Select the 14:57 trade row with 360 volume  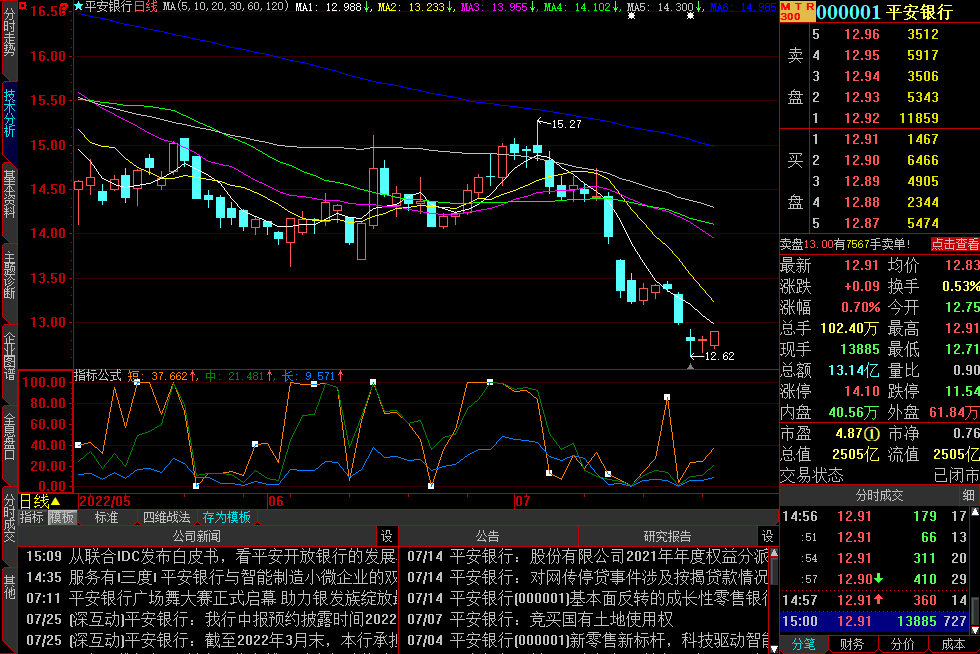(x=874, y=600)
